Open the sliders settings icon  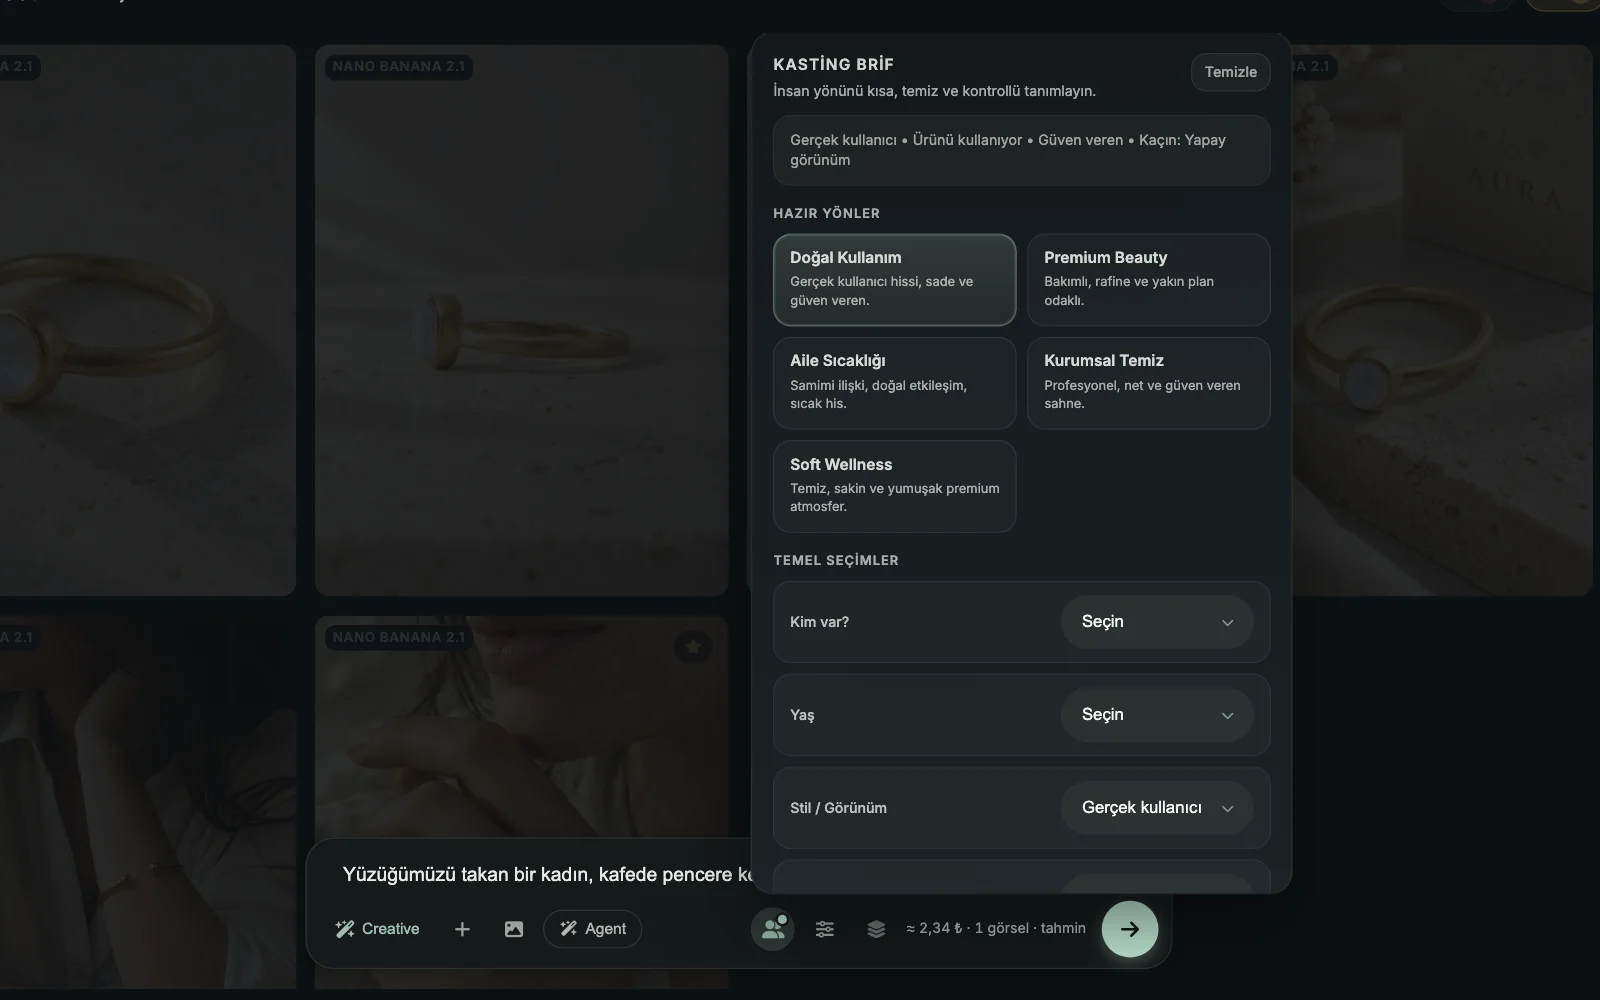click(x=825, y=929)
